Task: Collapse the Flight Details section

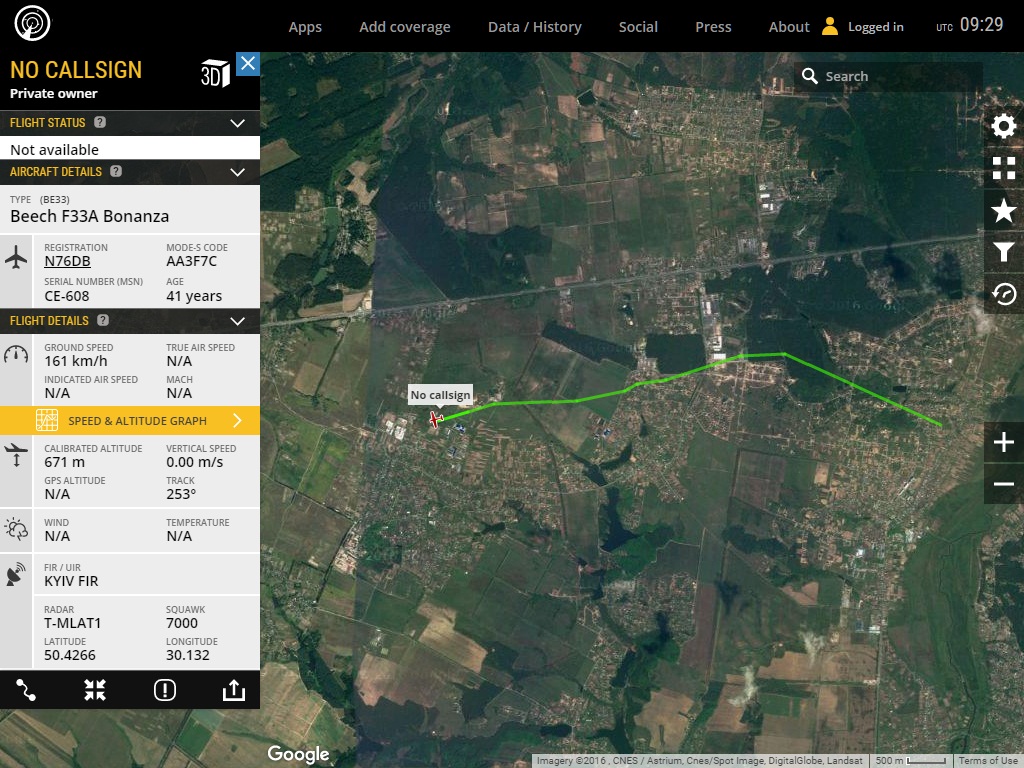Action: click(x=237, y=321)
